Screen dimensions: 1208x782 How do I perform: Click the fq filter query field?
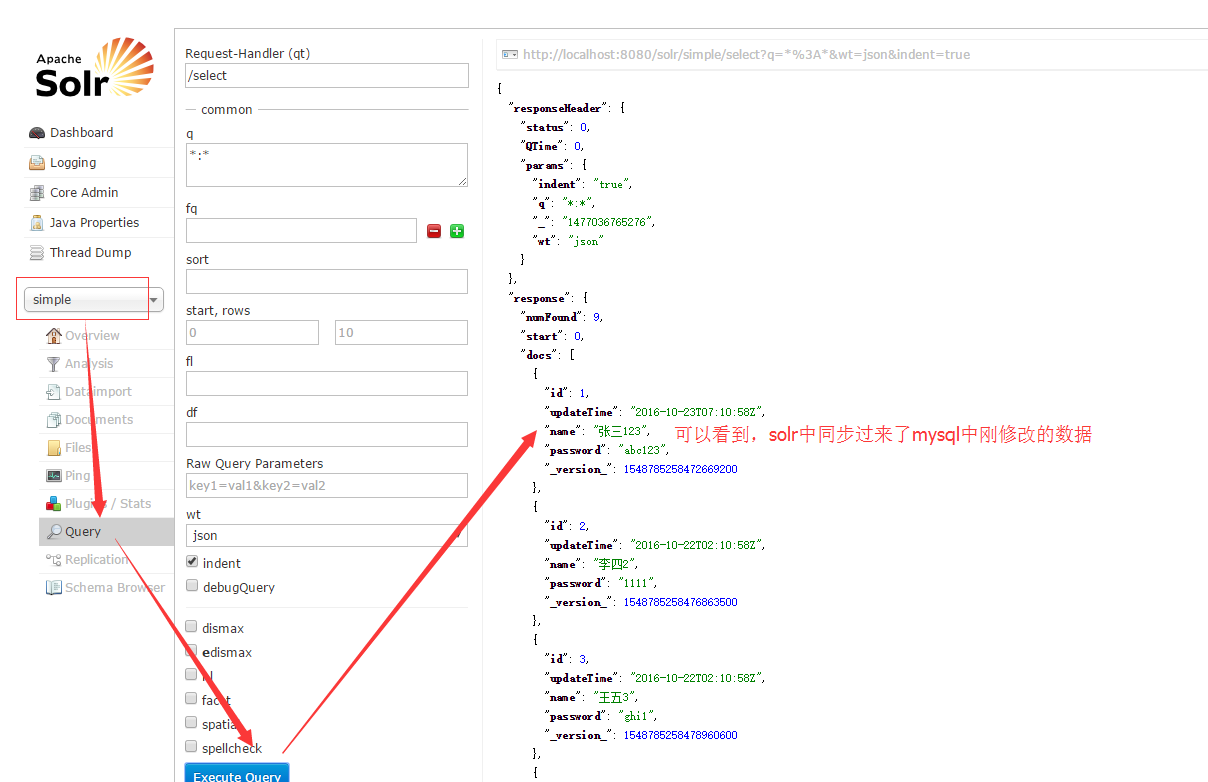pos(301,230)
